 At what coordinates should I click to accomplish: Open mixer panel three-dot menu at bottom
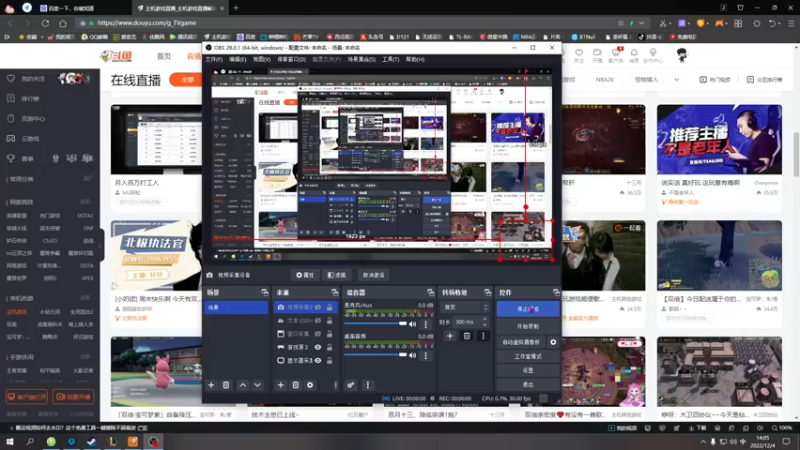coord(368,385)
